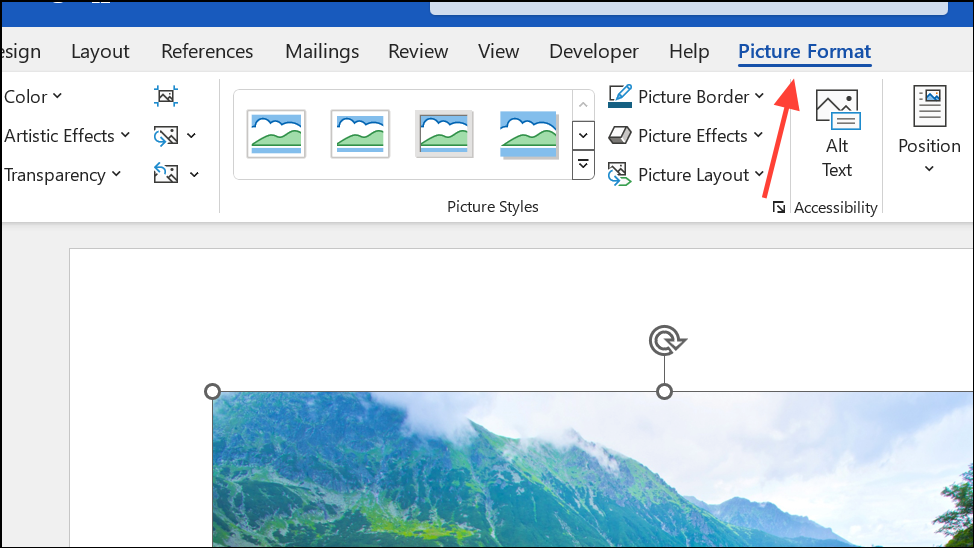This screenshot has width=974, height=548.
Task: Open the Picture Styles dialog launcher
Action: pos(778,207)
